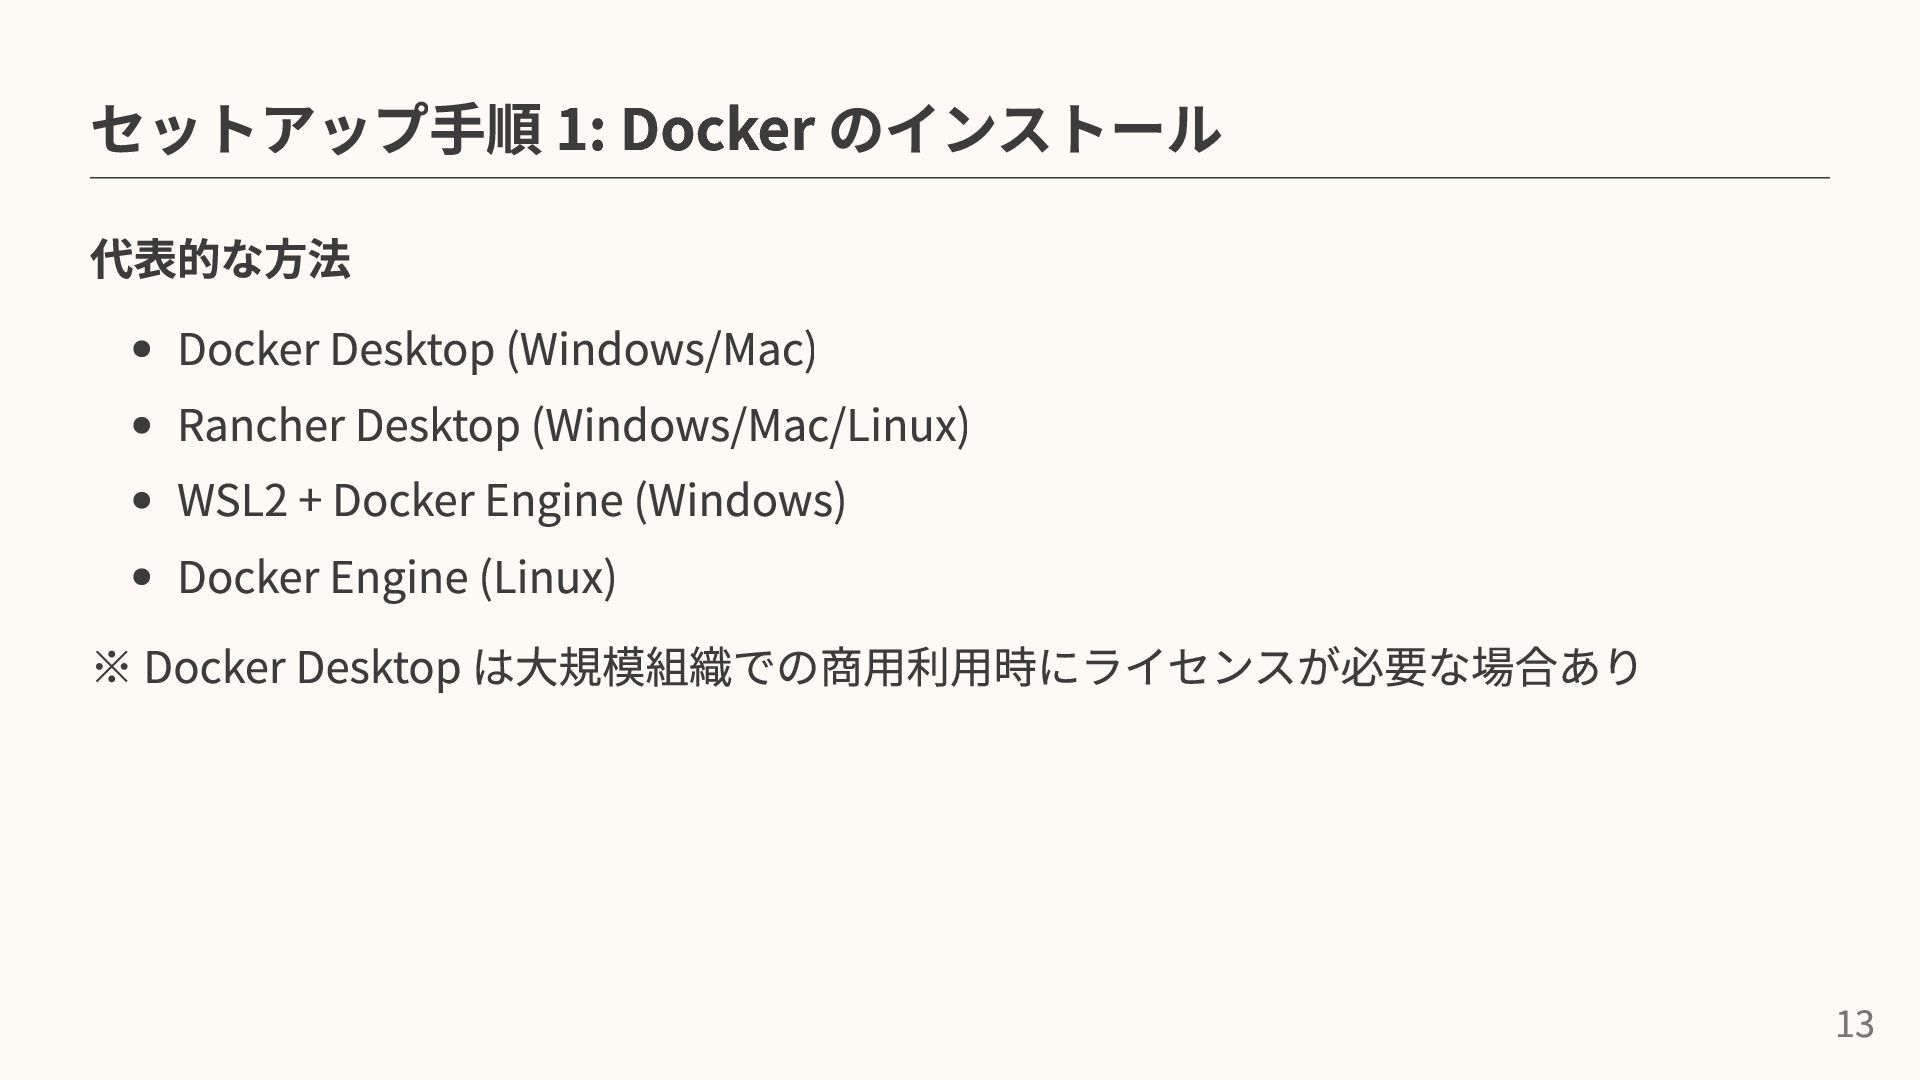
Task: Click 'Docker Desktop' in the first bullet
Action: (x=336, y=349)
